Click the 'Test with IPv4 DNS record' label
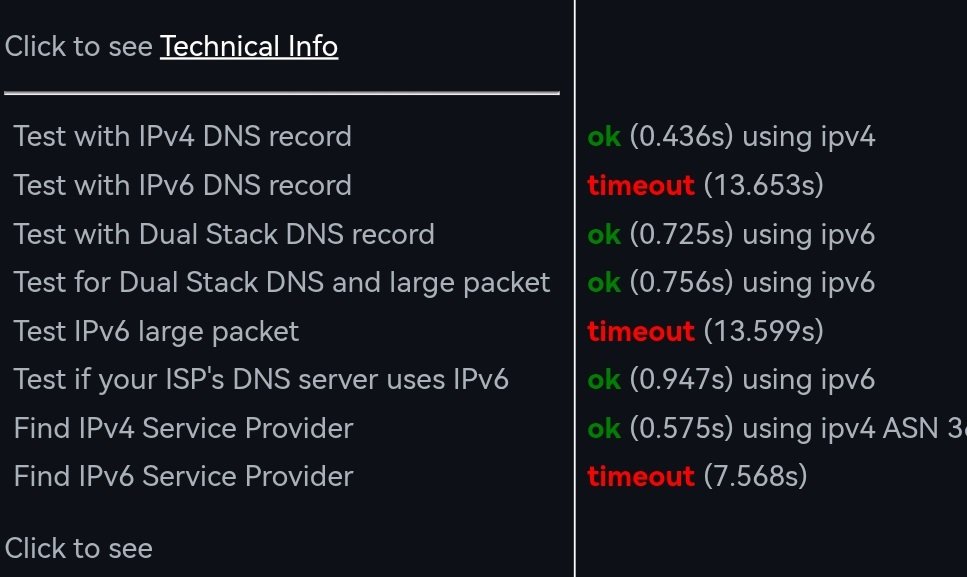This screenshot has height=577, width=967. point(182,137)
